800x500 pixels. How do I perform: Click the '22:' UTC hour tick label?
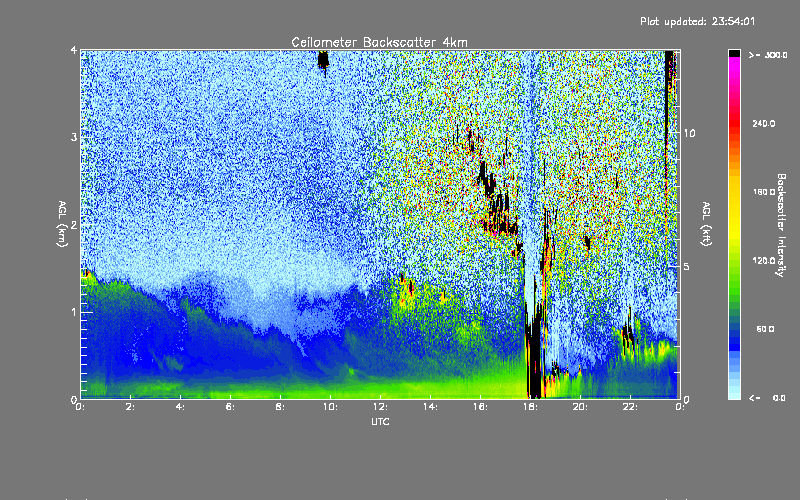pos(630,407)
